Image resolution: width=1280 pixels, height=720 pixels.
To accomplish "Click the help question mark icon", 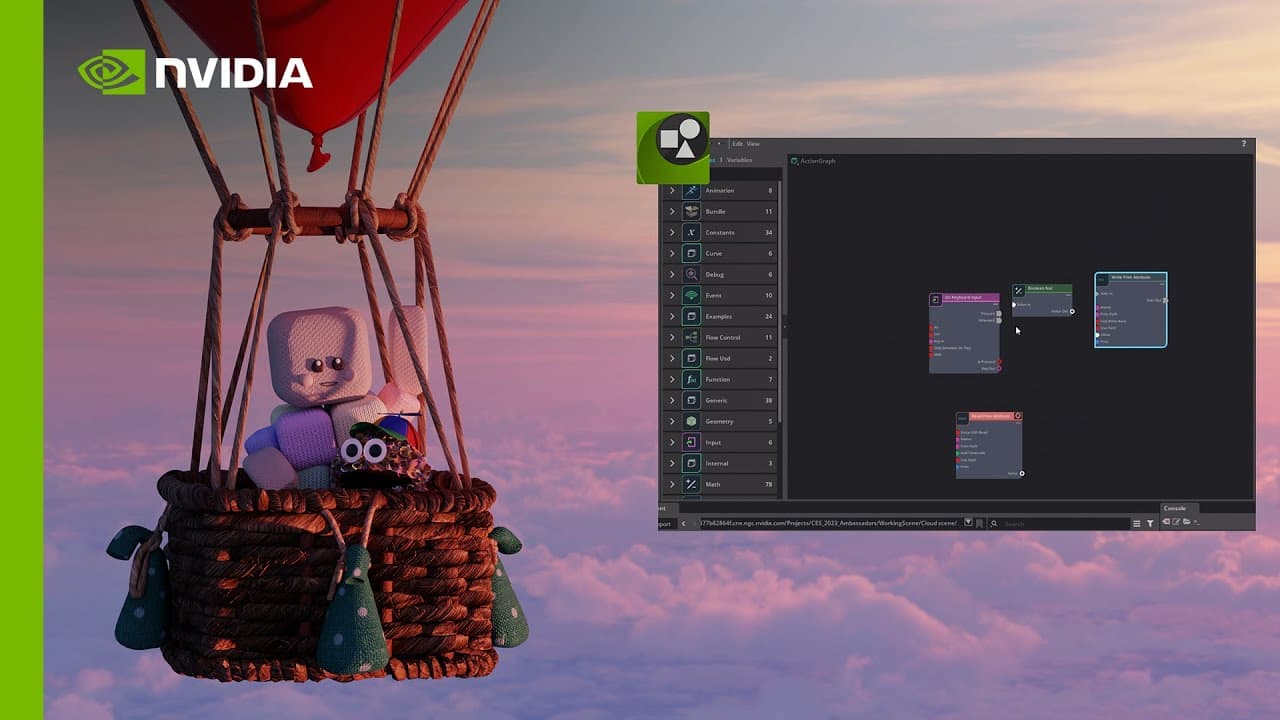I will [1245, 144].
